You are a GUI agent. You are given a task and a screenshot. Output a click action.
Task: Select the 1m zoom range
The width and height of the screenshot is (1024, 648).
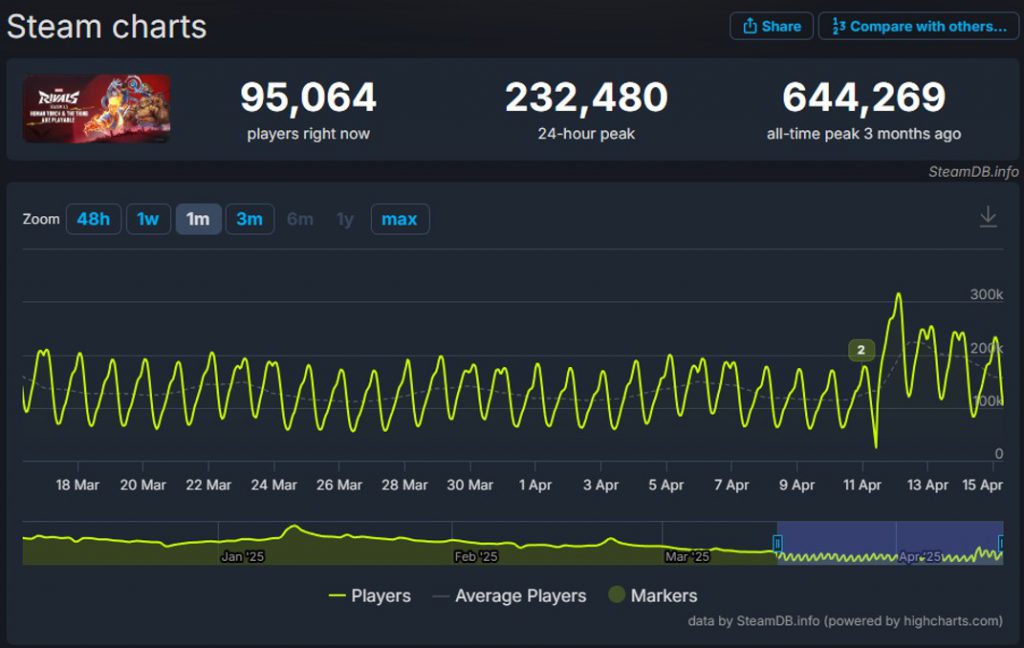pyautogui.click(x=199, y=219)
